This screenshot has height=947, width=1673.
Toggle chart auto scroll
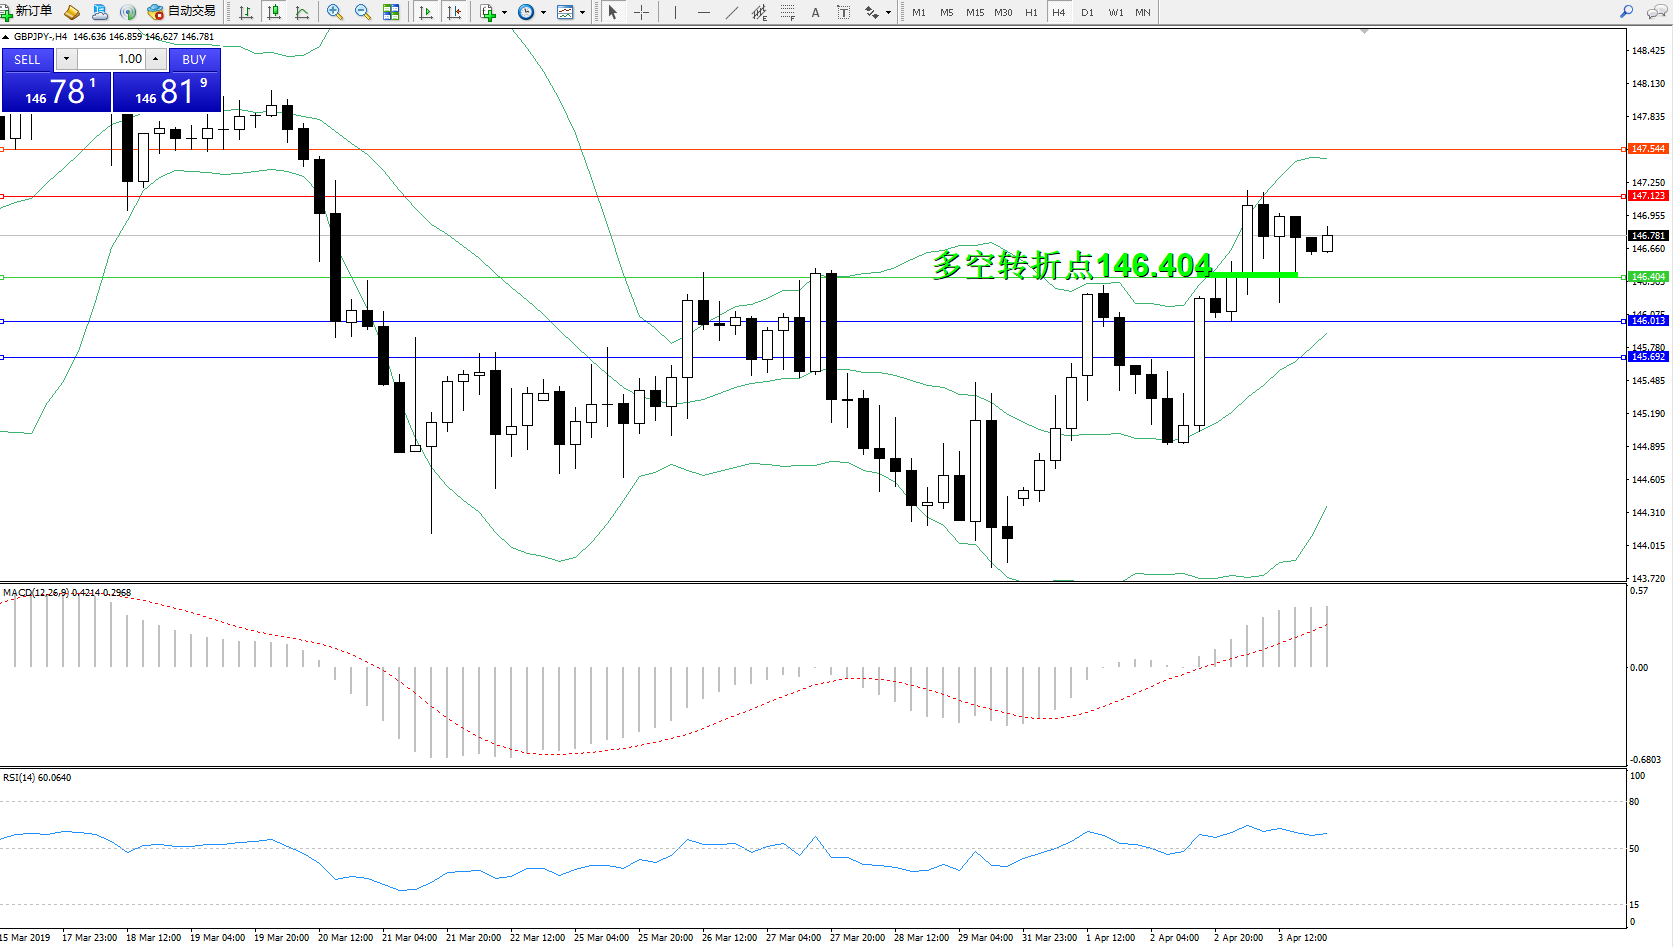(426, 12)
